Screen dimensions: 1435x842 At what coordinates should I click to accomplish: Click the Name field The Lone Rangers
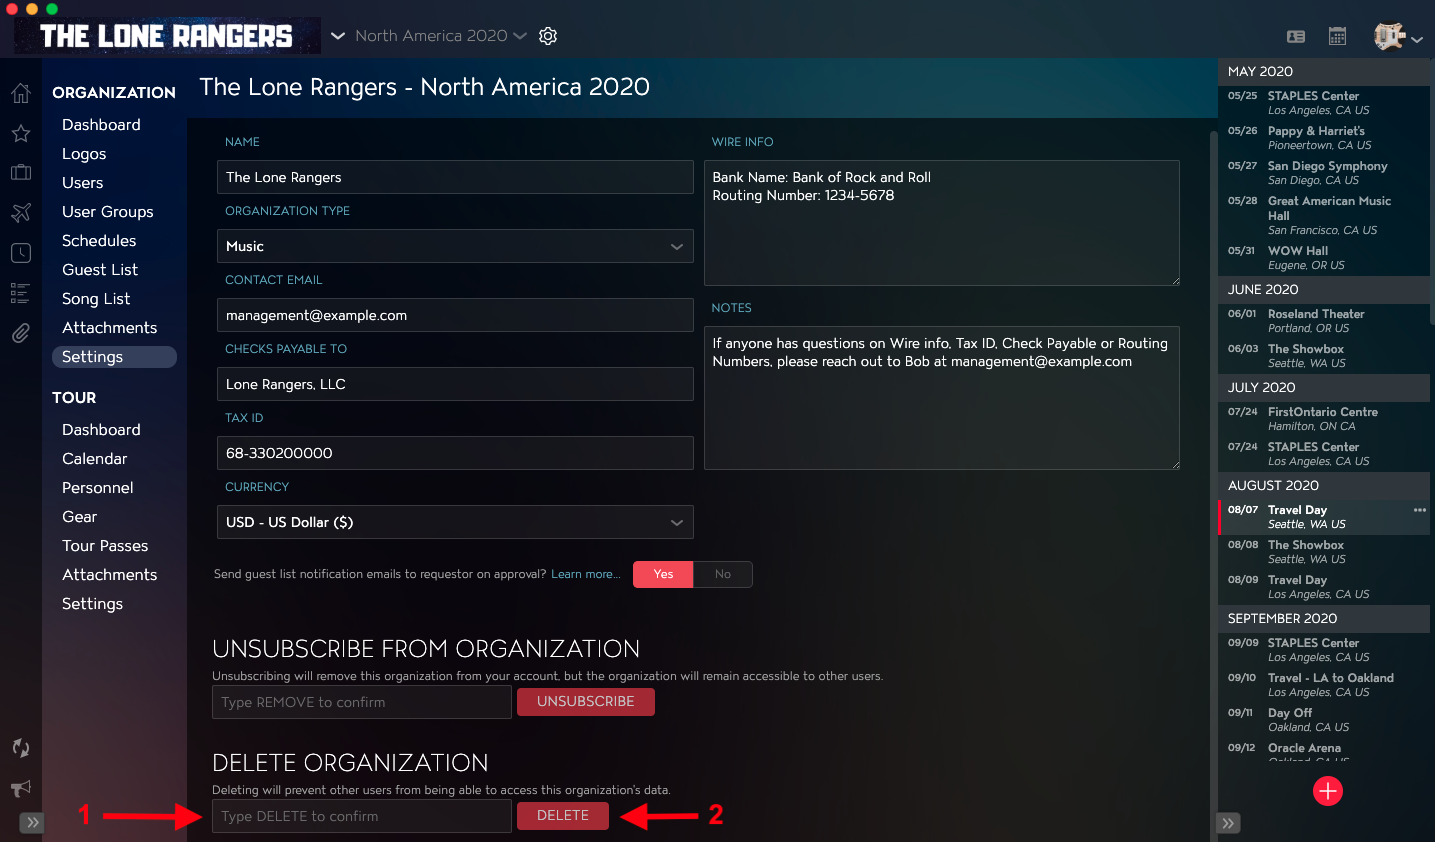tap(455, 177)
